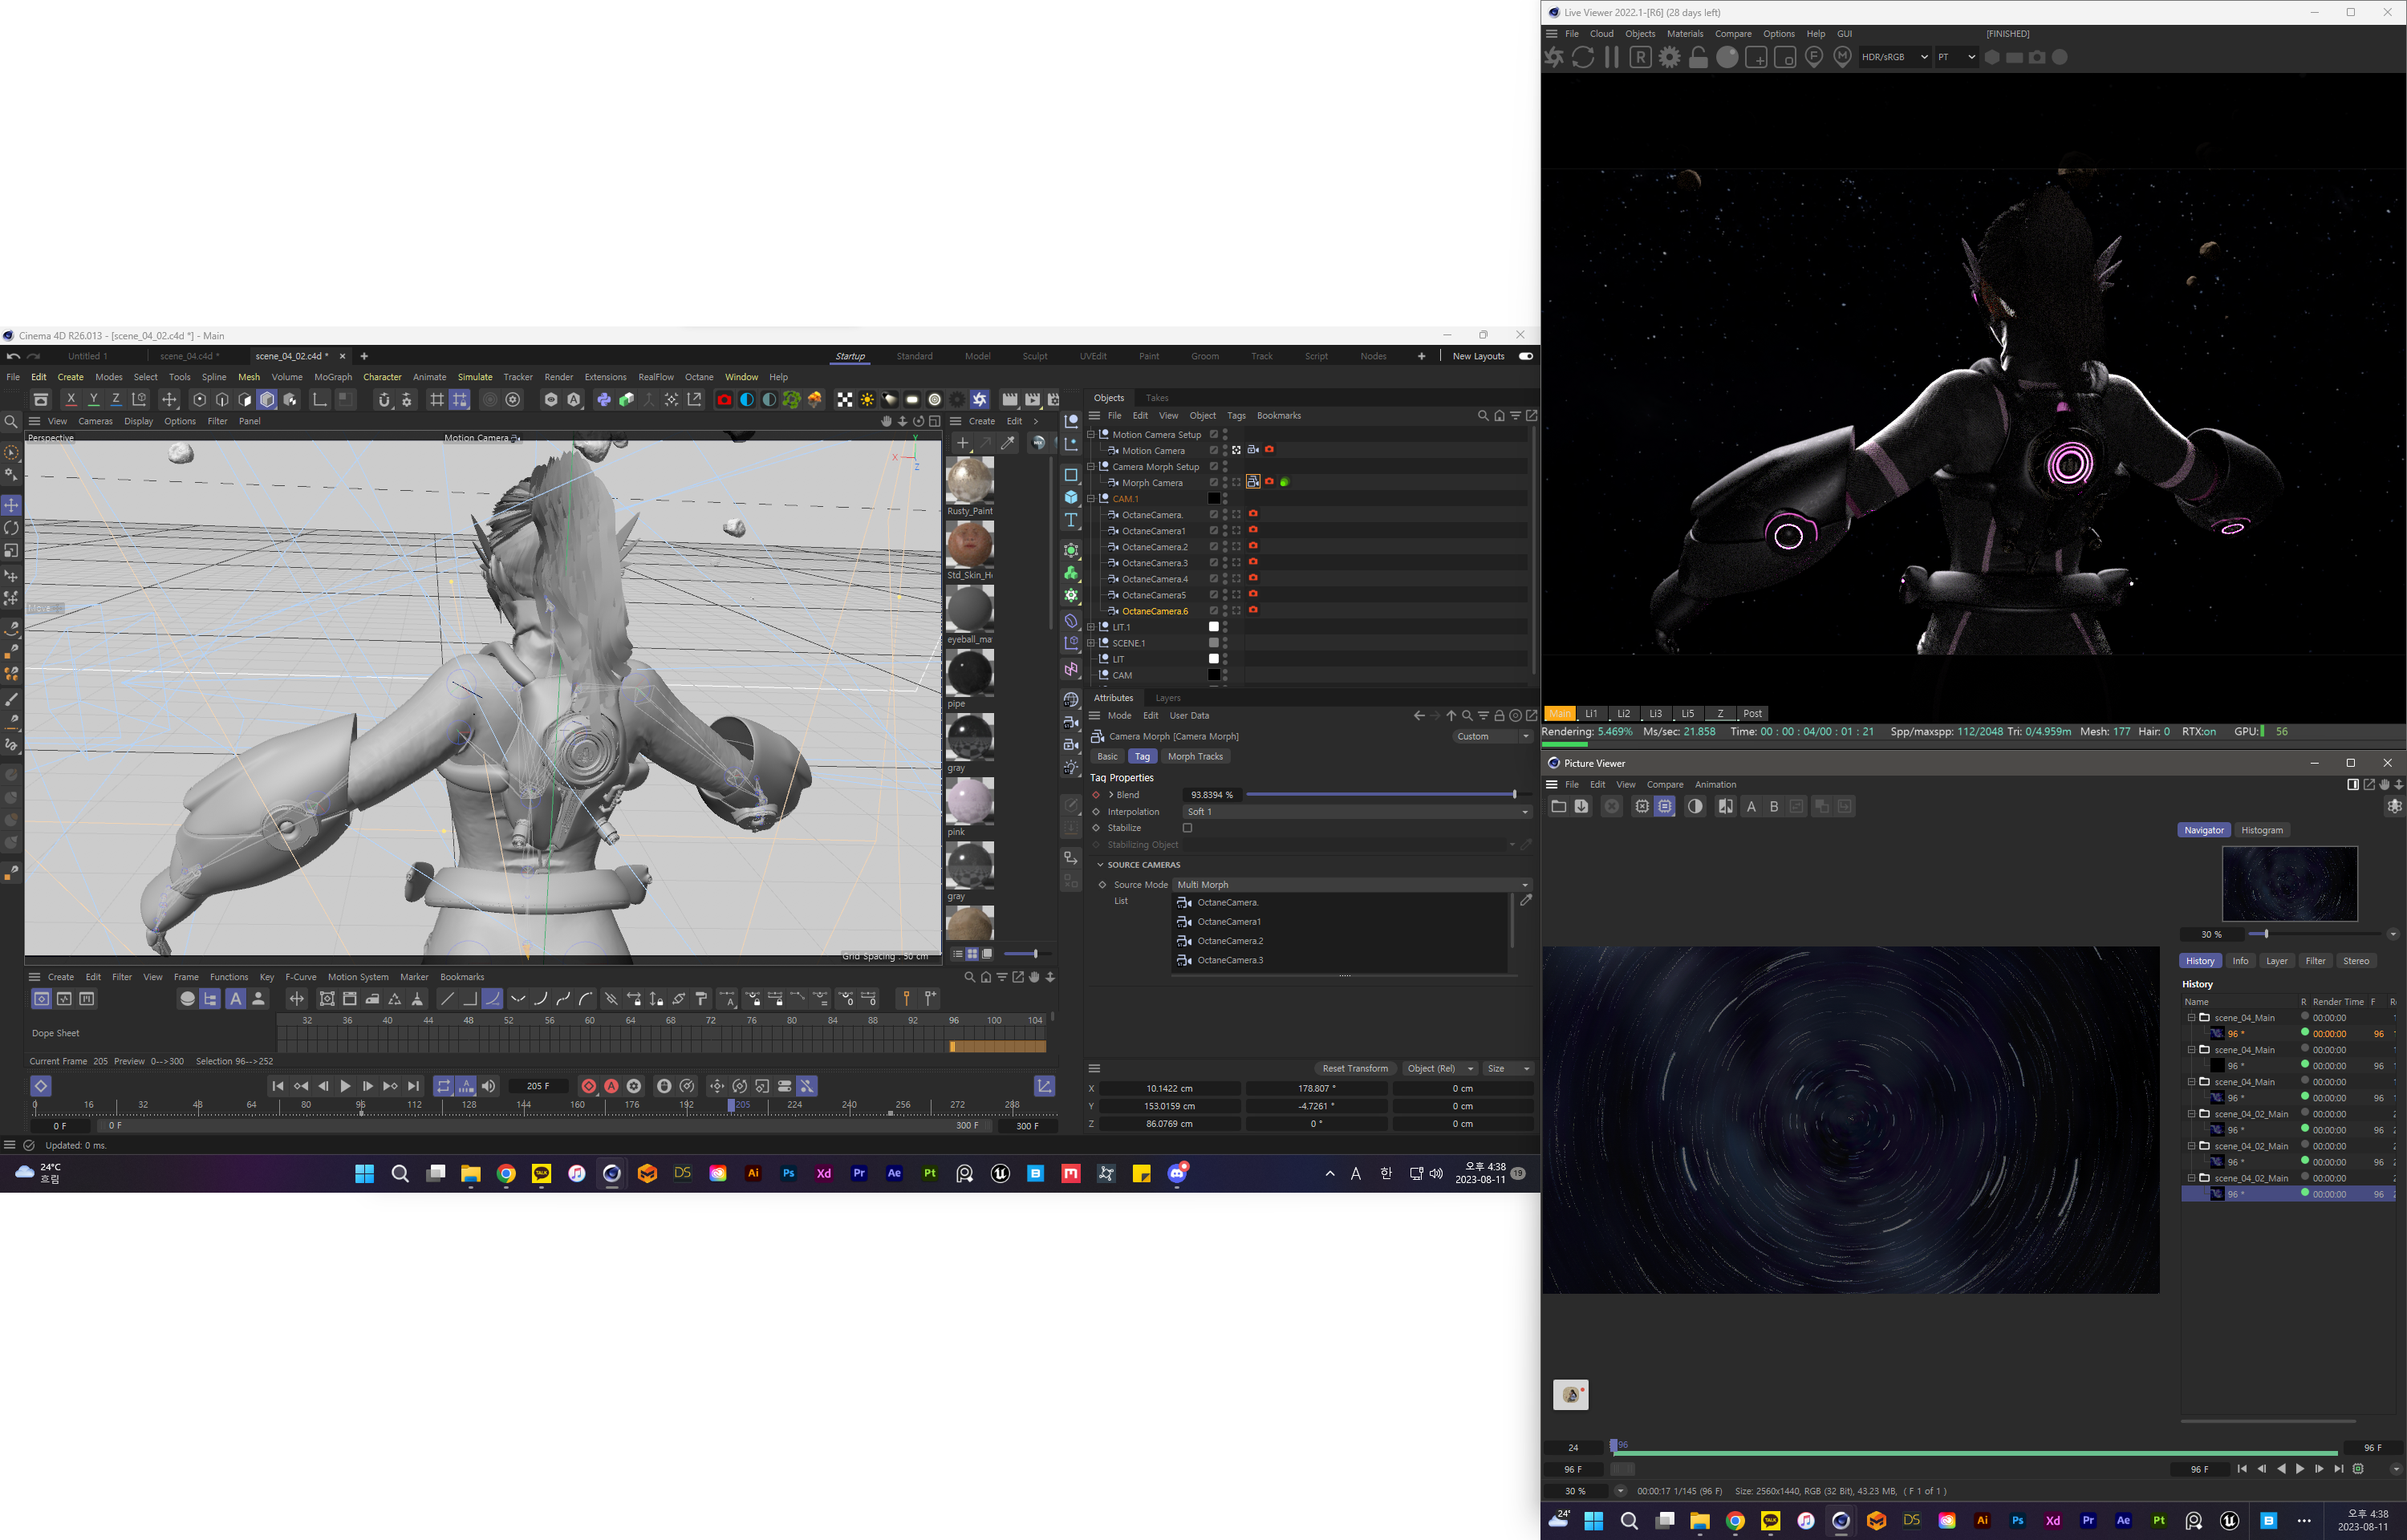Switch to the Takes tab

coord(1157,398)
